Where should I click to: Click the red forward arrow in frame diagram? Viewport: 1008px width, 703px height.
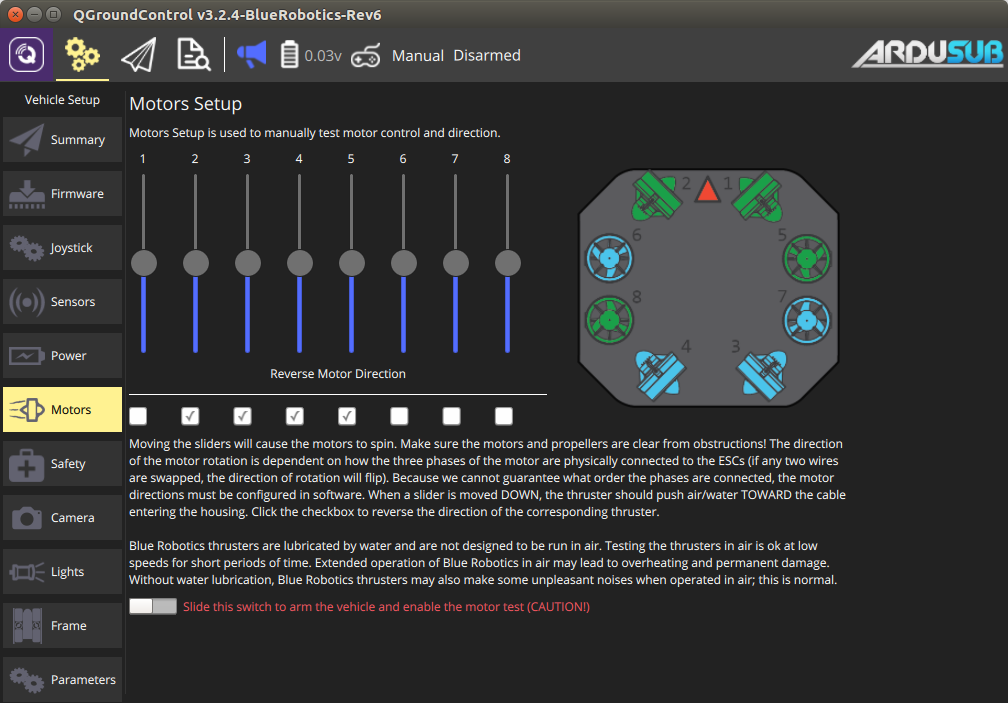coord(708,190)
